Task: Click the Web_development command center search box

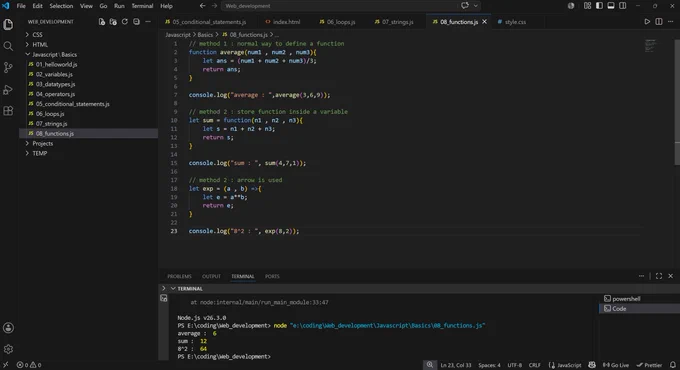Action: pyautogui.click(x=339, y=6)
